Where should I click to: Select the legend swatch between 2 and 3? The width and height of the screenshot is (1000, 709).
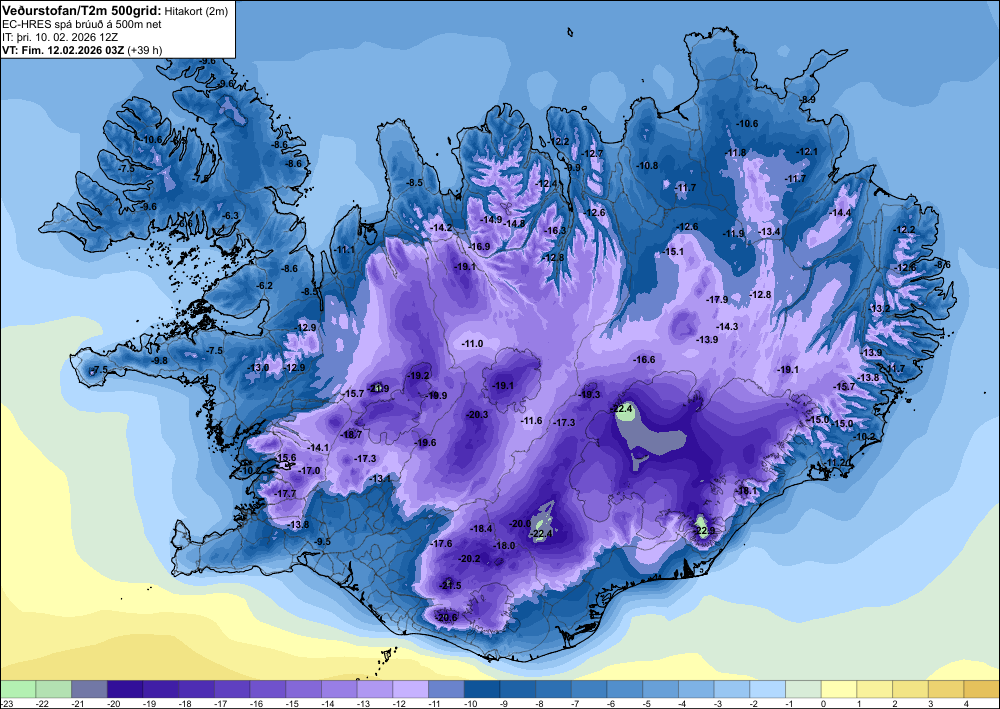pos(911,689)
